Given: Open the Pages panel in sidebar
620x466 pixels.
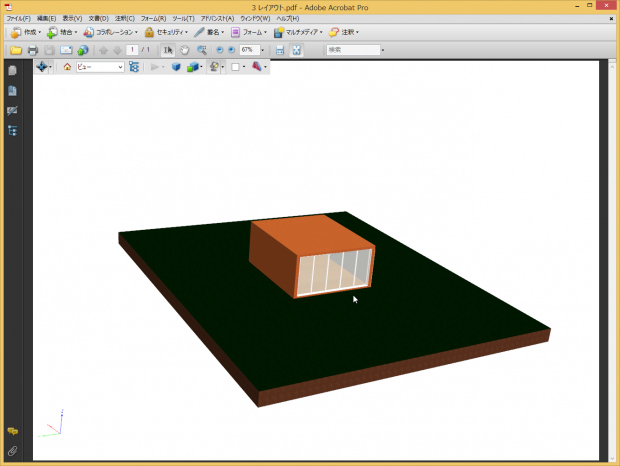Looking at the screenshot, I should (x=13, y=71).
